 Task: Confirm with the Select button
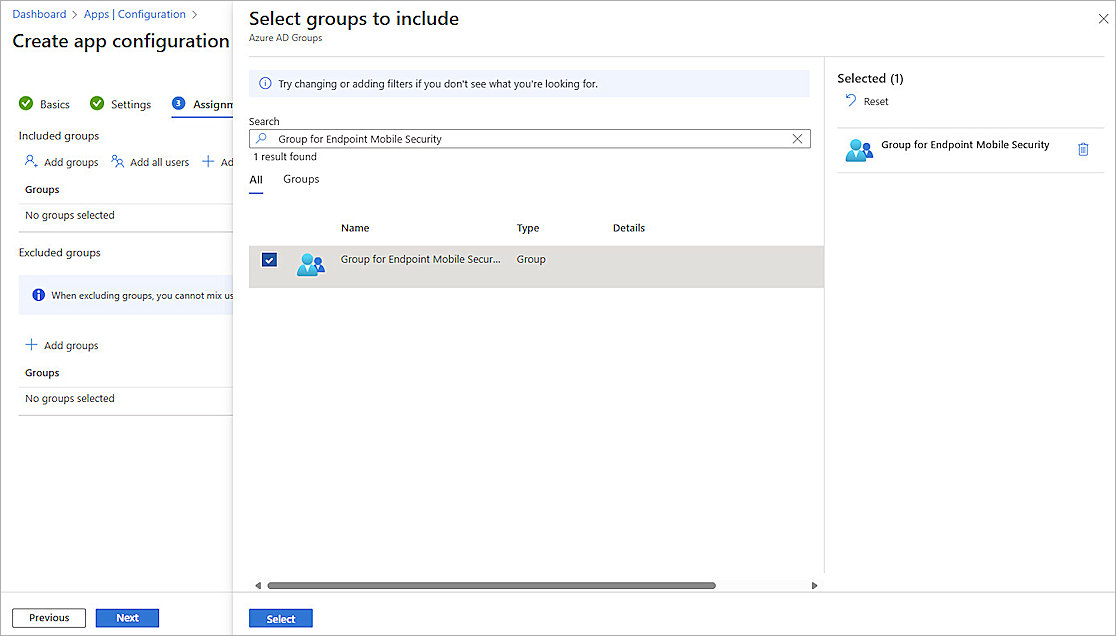pyautogui.click(x=280, y=619)
